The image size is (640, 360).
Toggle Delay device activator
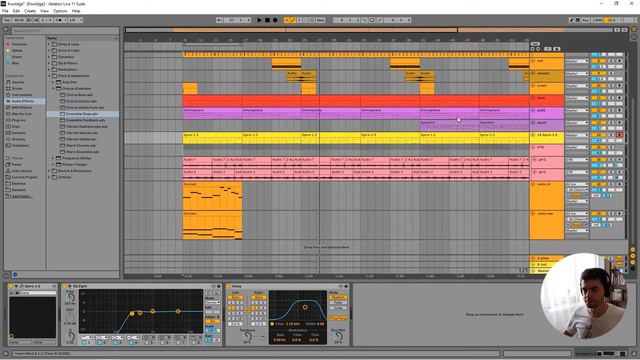point(229,286)
